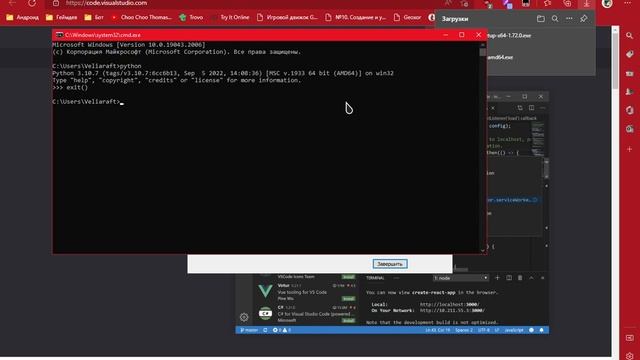The height and width of the screenshot is (360, 640).
Task: Click the VS Code manage gear icon
Action: (x=244, y=317)
